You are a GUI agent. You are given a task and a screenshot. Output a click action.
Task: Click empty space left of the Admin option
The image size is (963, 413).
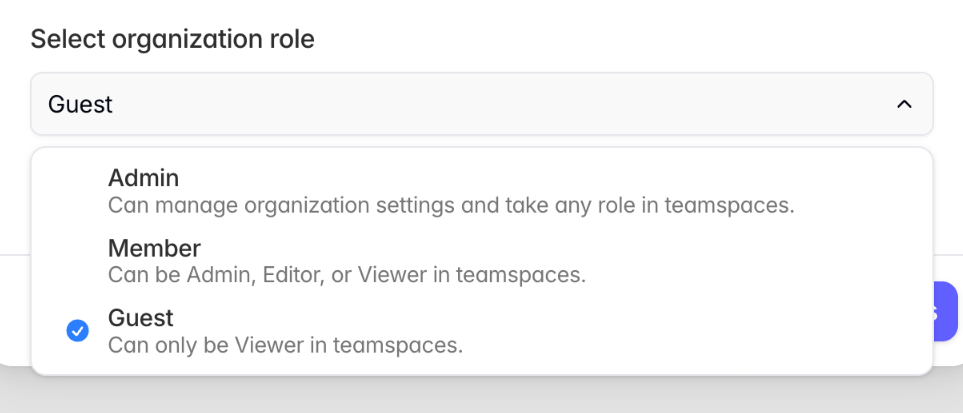[x=70, y=191]
